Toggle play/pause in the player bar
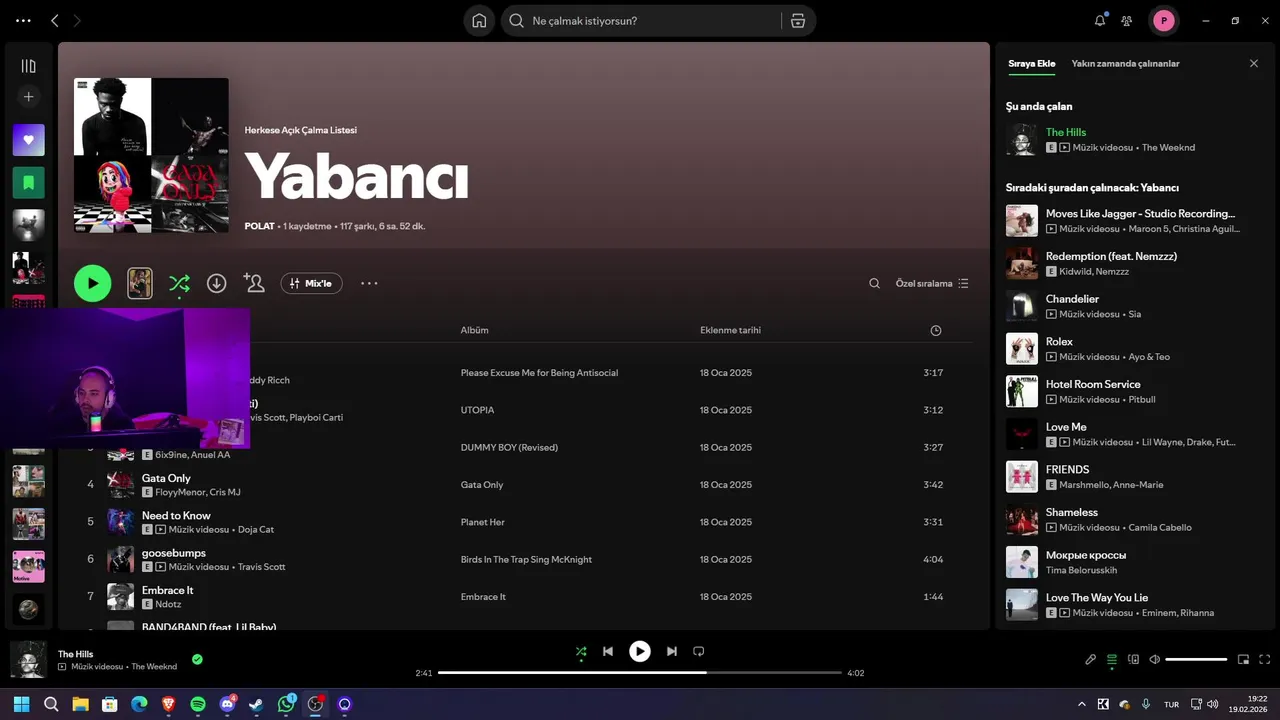Screen dimensions: 1280x720 [x=640, y=651]
